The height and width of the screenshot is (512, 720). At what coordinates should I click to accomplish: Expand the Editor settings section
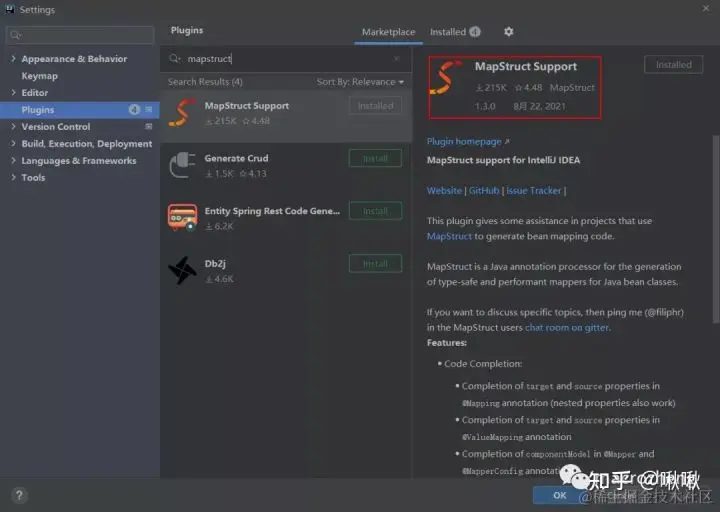click(x=13, y=92)
